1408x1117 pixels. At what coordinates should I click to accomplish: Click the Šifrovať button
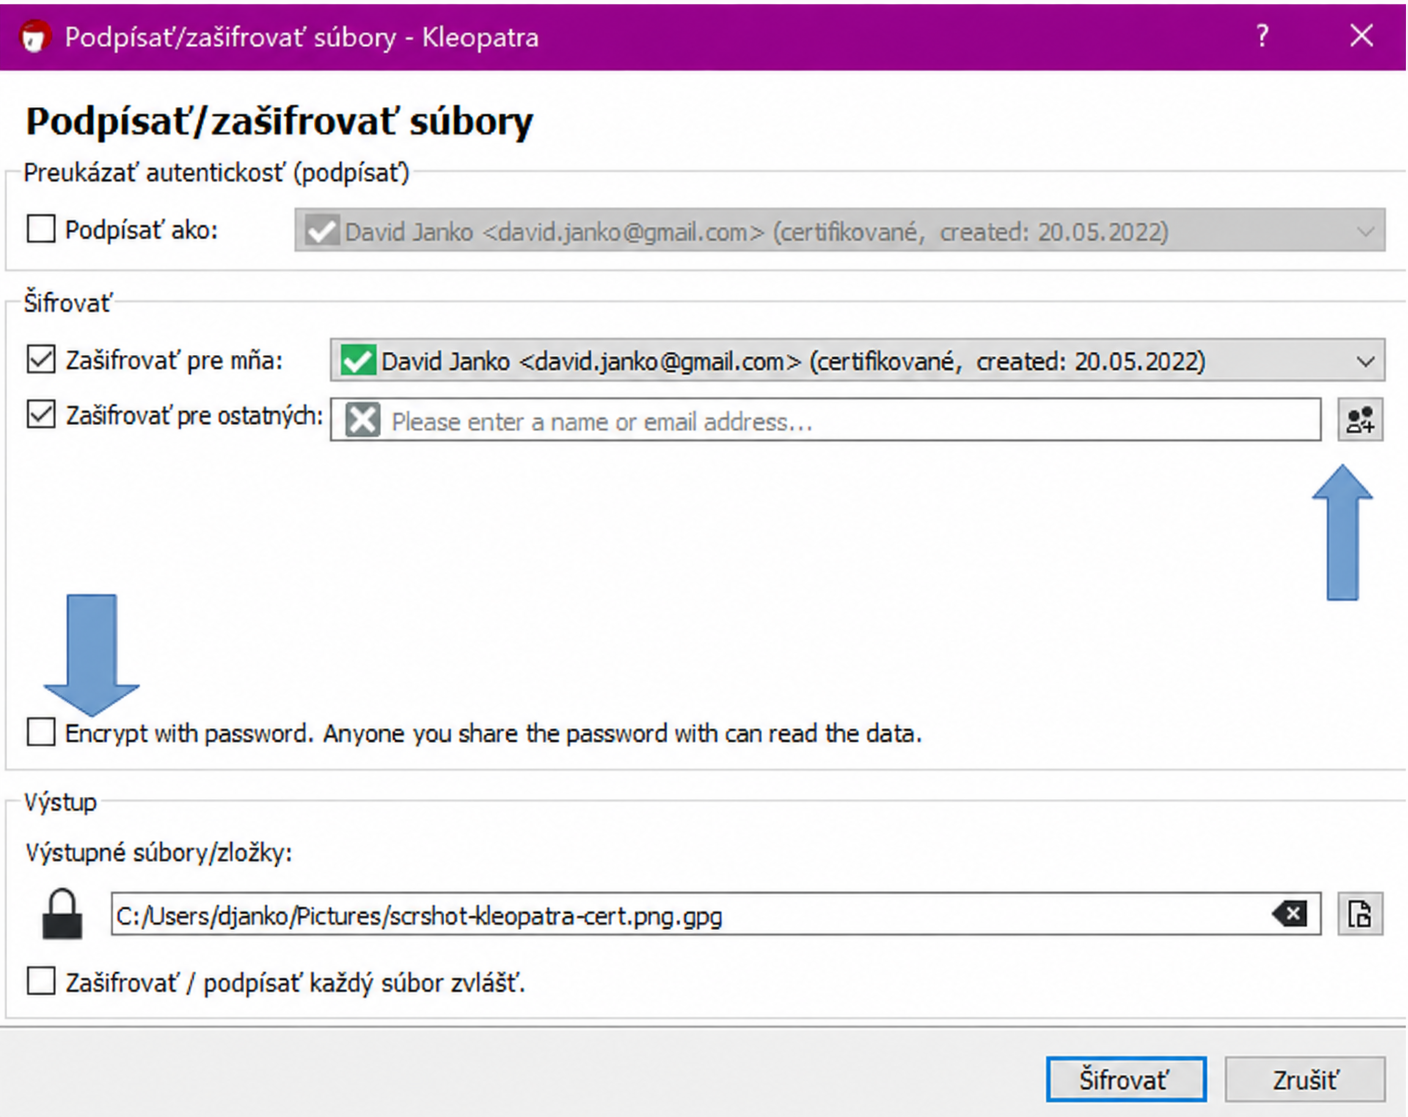(x=1126, y=1080)
